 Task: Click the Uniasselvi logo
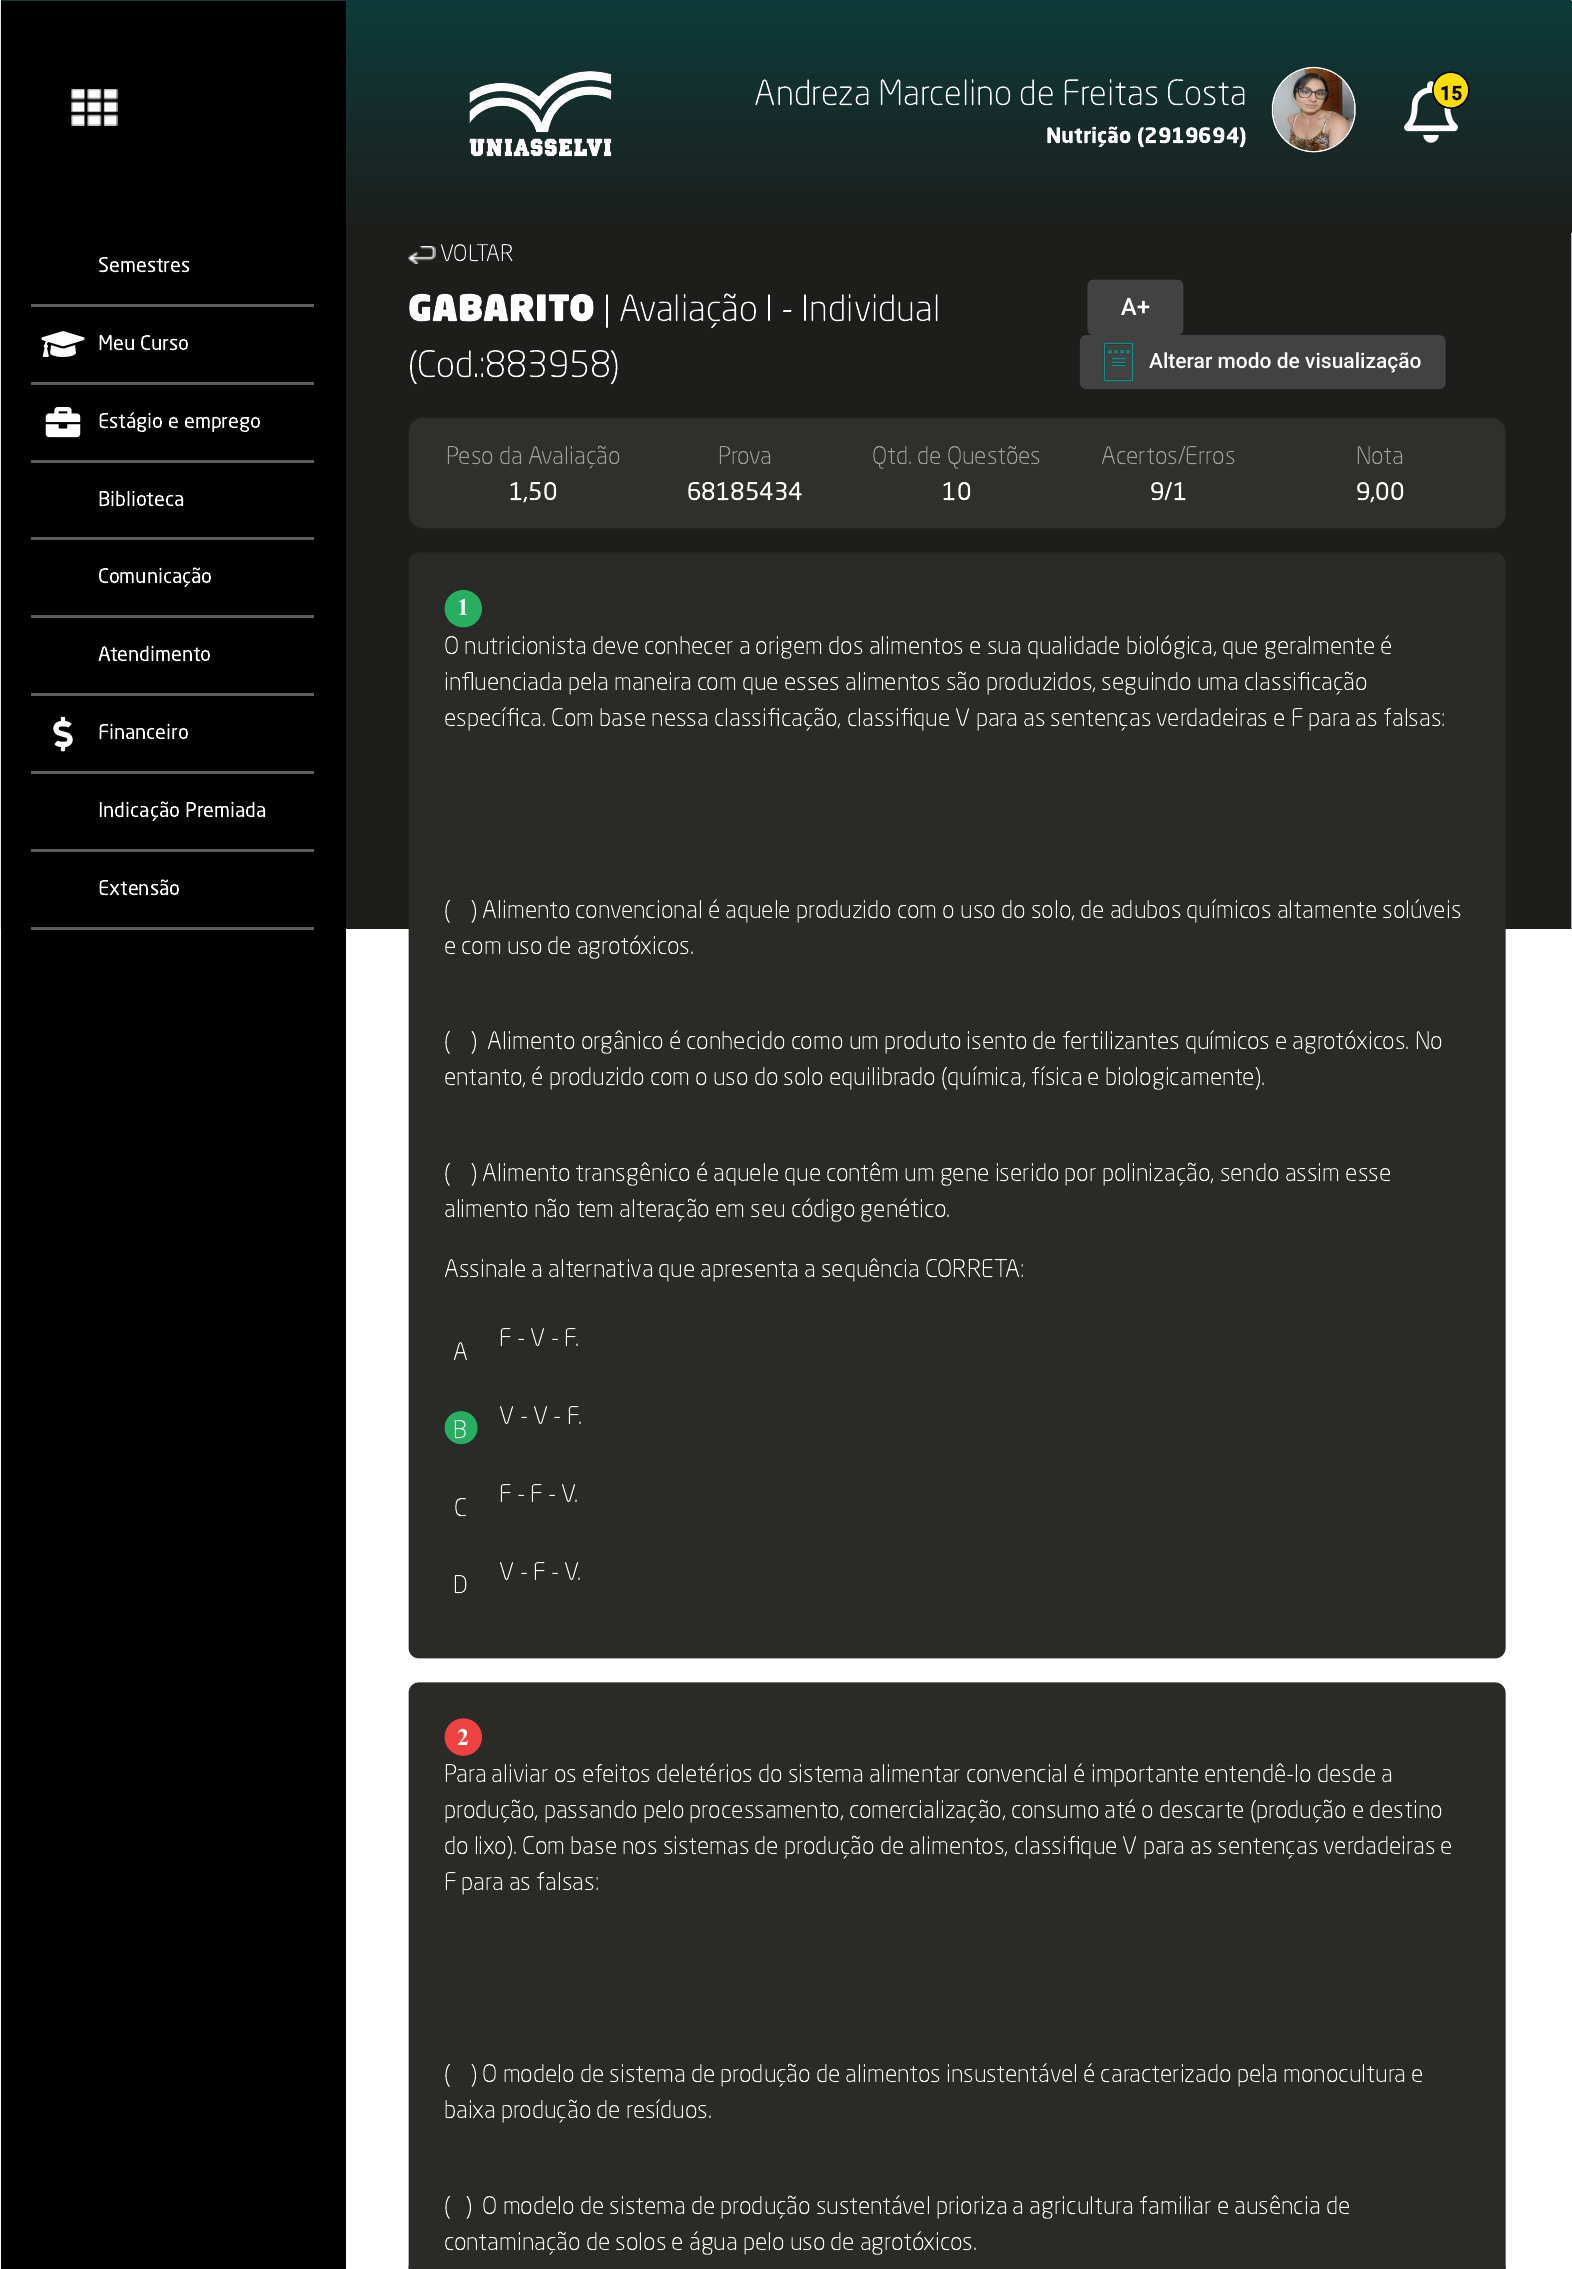[x=540, y=114]
